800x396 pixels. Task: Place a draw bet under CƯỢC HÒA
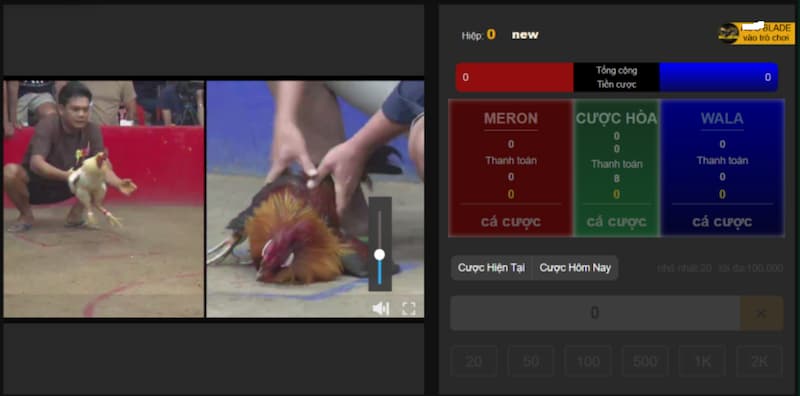coord(616,222)
